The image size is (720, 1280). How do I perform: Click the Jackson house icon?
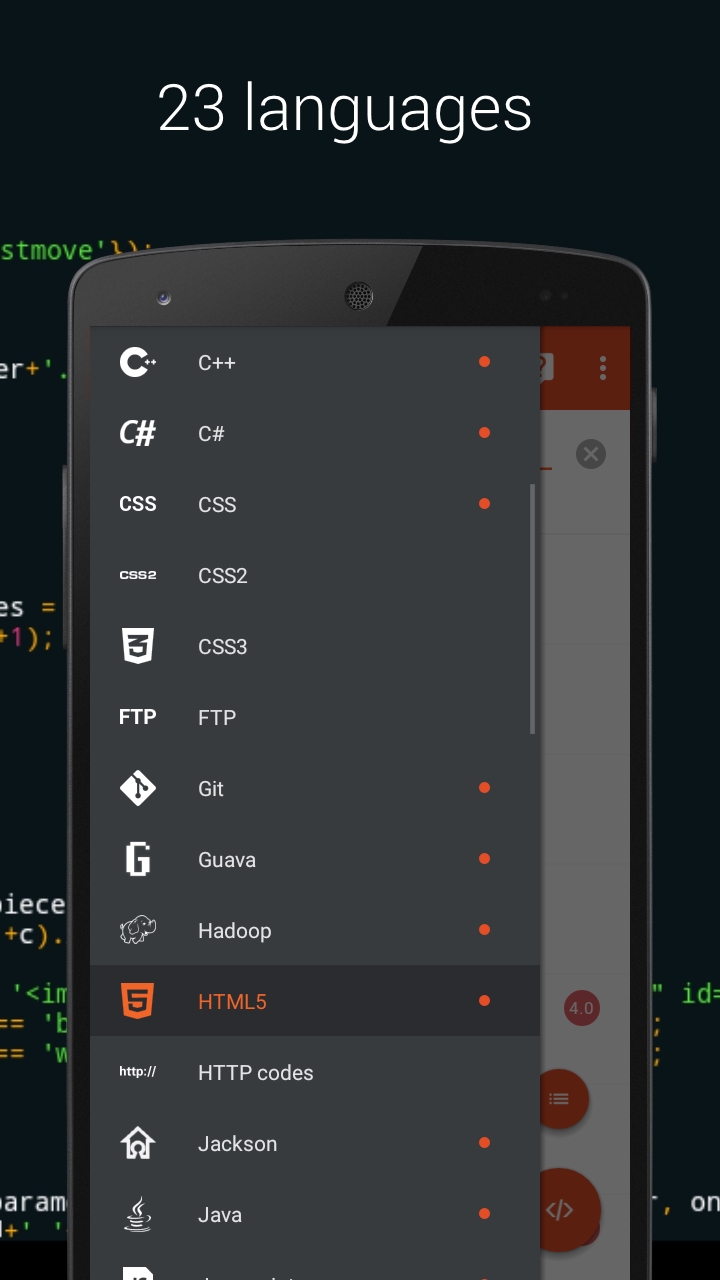tap(138, 1143)
